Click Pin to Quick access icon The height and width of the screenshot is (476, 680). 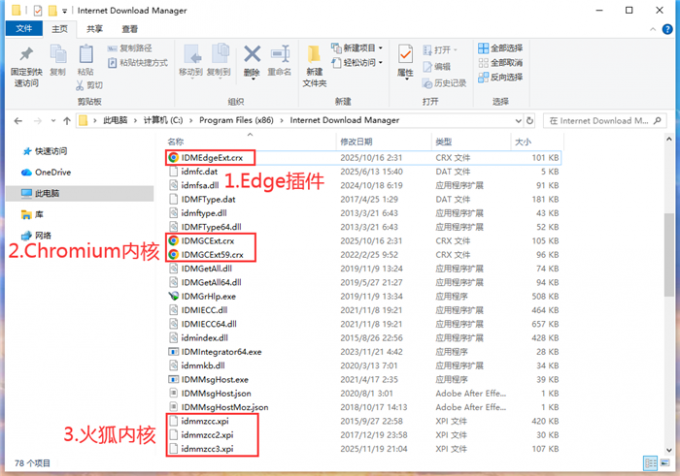(26, 54)
